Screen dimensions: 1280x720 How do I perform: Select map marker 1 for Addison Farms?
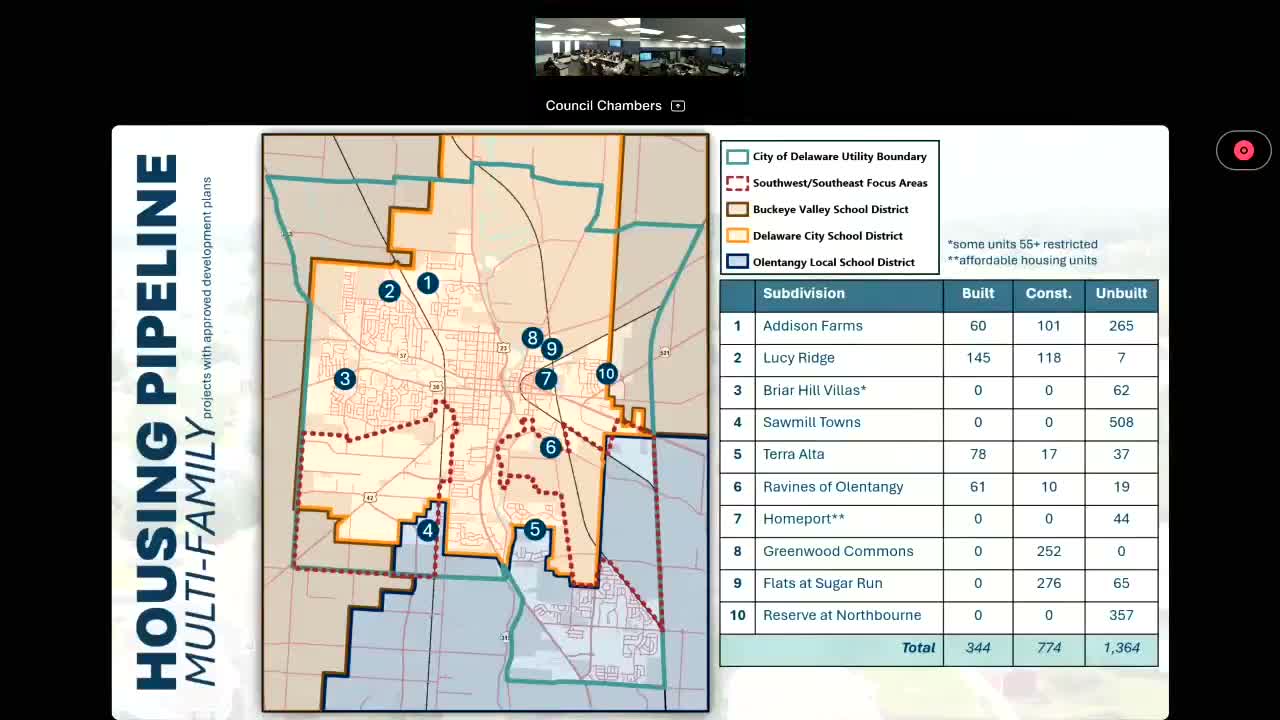click(x=427, y=283)
